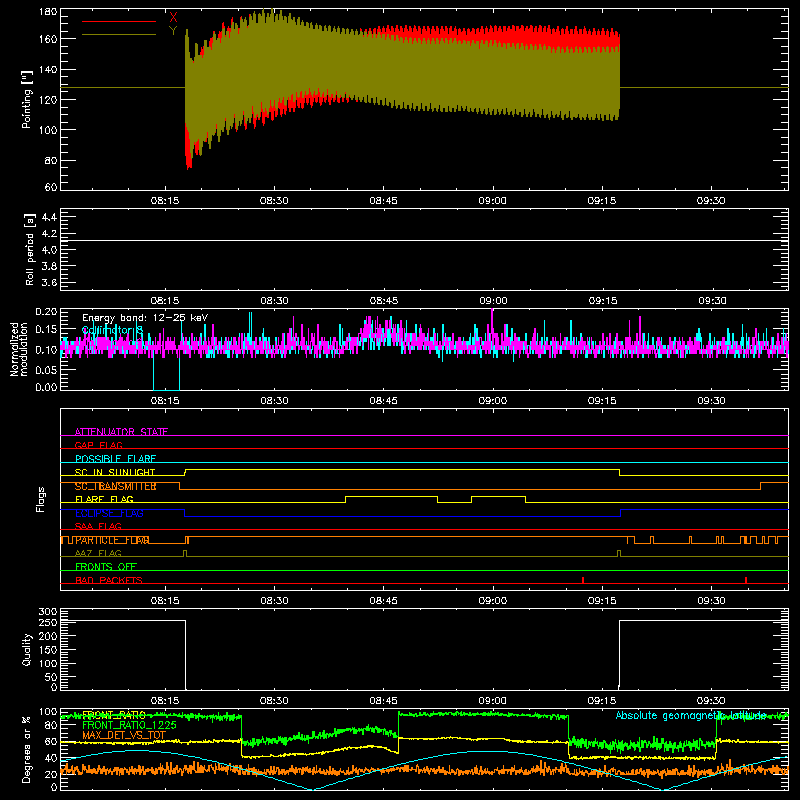Click the SC_IN_SUNLIGHT label
Viewport: 800px width, 800px height.
[x=115, y=472]
